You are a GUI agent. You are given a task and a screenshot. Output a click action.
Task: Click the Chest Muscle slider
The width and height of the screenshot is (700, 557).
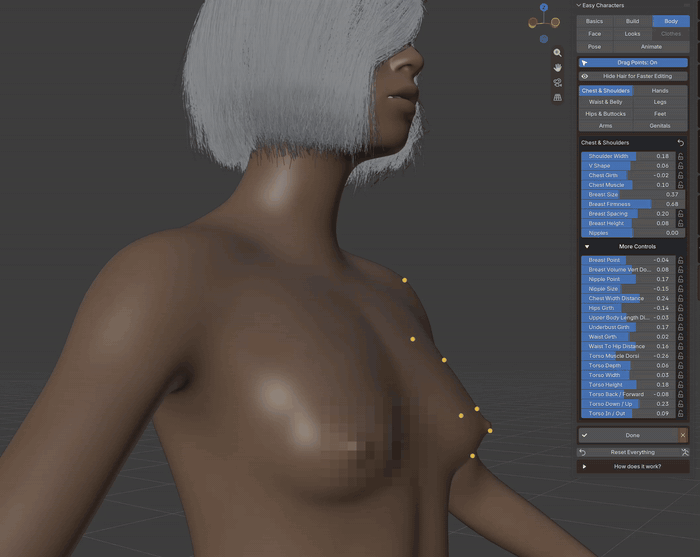click(x=628, y=185)
